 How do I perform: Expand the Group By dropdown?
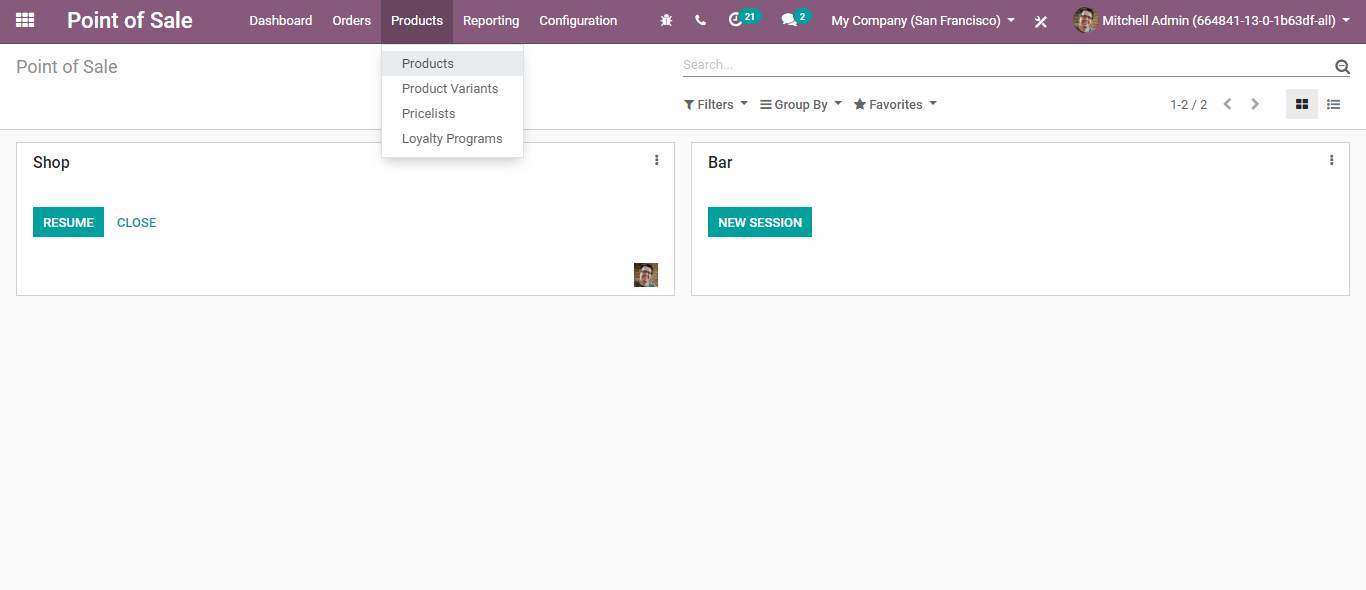tap(801, 104)
